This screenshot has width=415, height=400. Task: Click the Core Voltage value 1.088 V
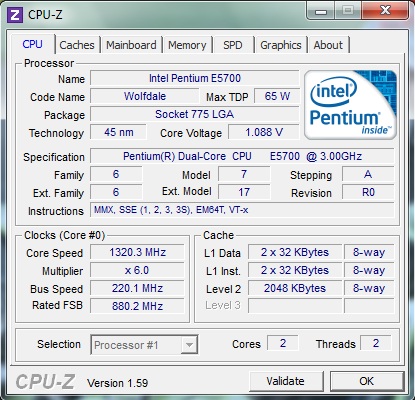tap(264, 132)
